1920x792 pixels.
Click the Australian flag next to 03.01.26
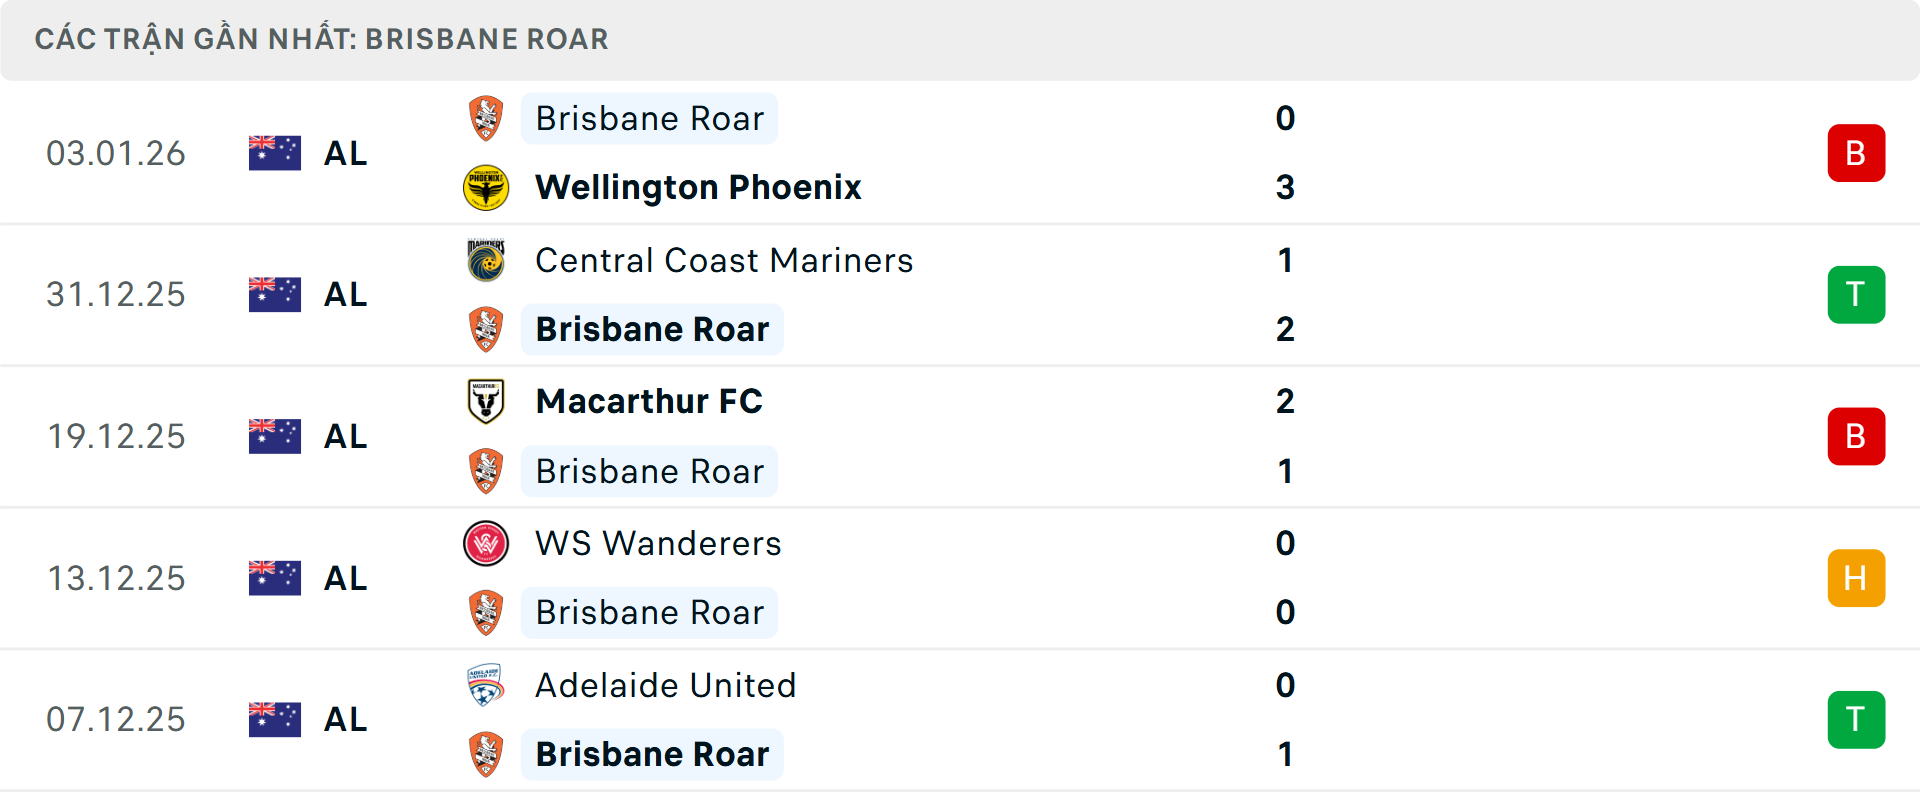274,152
